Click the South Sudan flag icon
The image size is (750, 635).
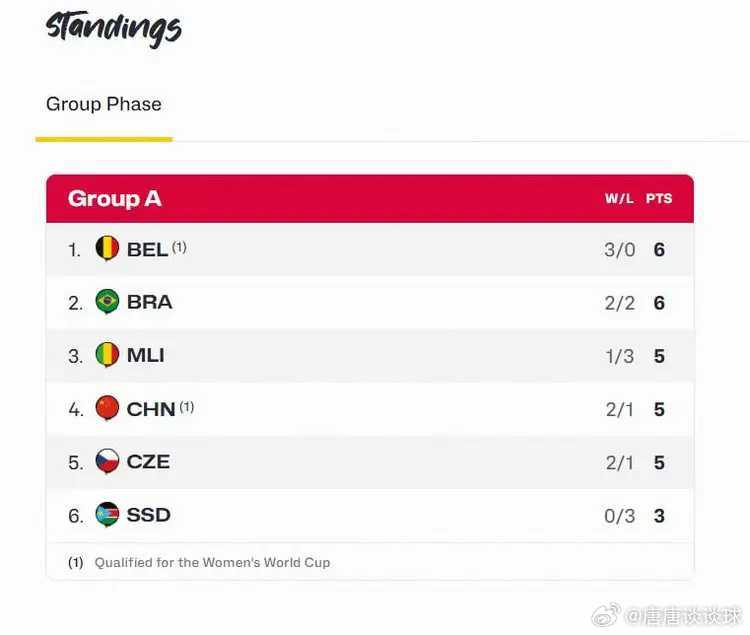click(107, 515)
